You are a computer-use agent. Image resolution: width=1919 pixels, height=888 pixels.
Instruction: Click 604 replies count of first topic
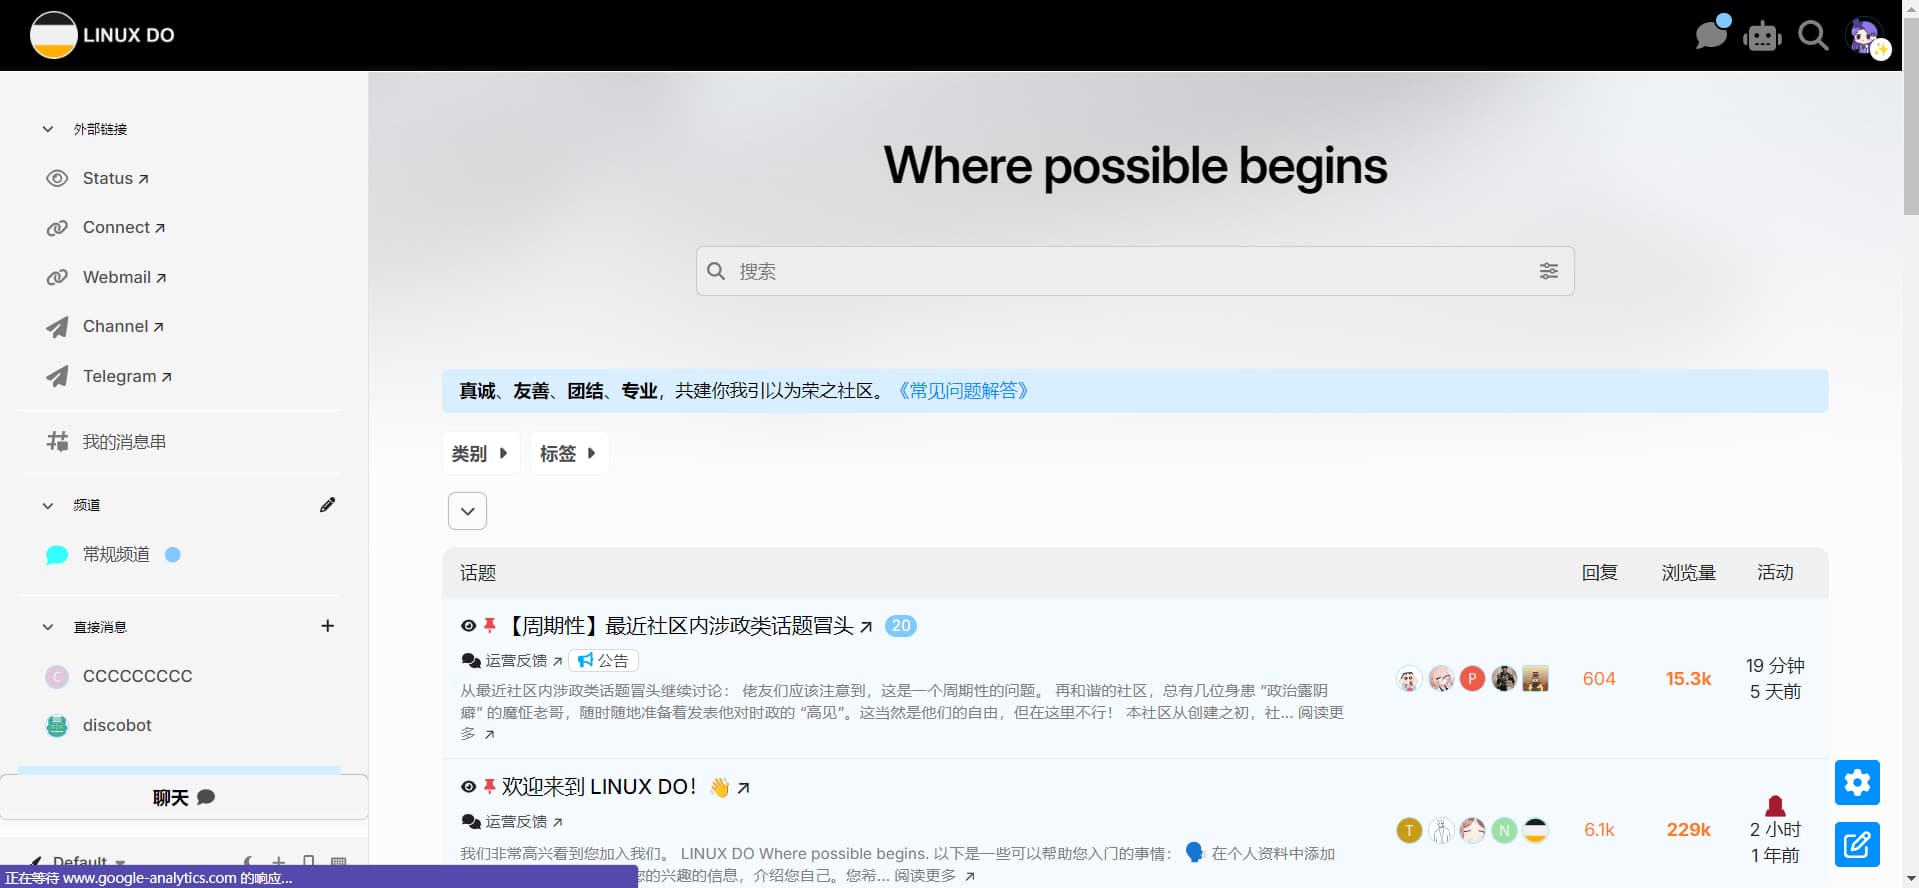(x=1599, y=679)
